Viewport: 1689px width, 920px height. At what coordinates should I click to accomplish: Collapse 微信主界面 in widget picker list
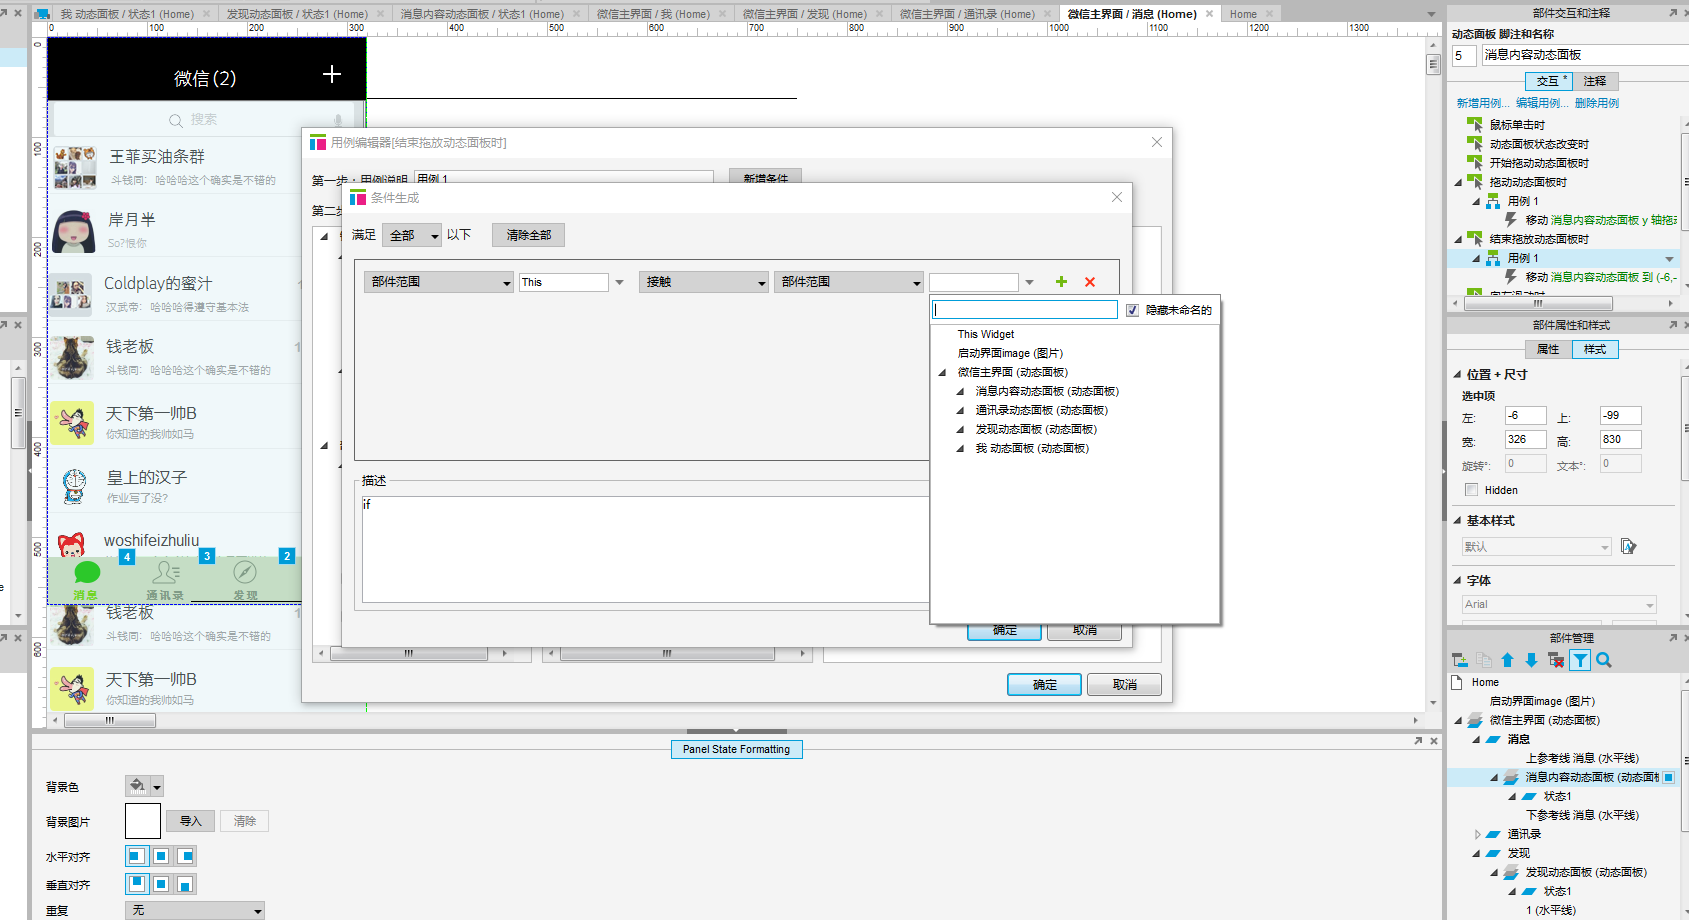point(942,372)
